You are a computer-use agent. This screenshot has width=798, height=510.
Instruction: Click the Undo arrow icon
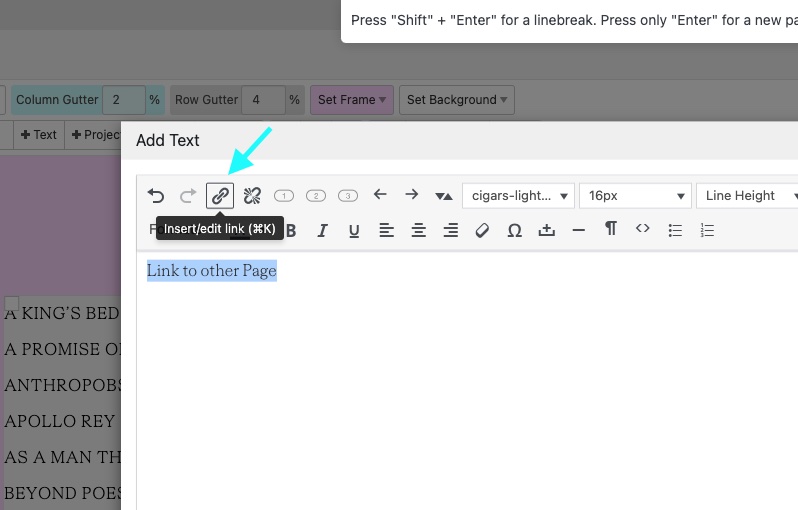pos(156,196)
